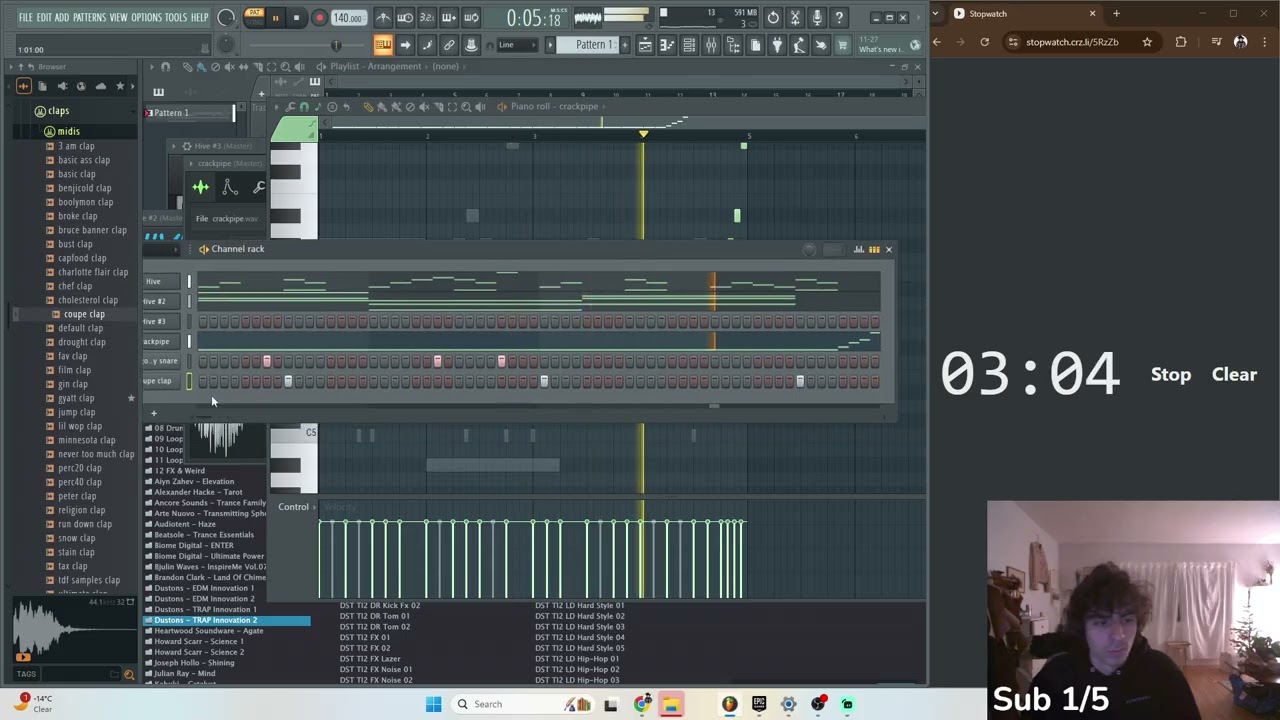
Task: Toggle the 3-2-1 countdown before recording
Action: click(x=427, y=18)
